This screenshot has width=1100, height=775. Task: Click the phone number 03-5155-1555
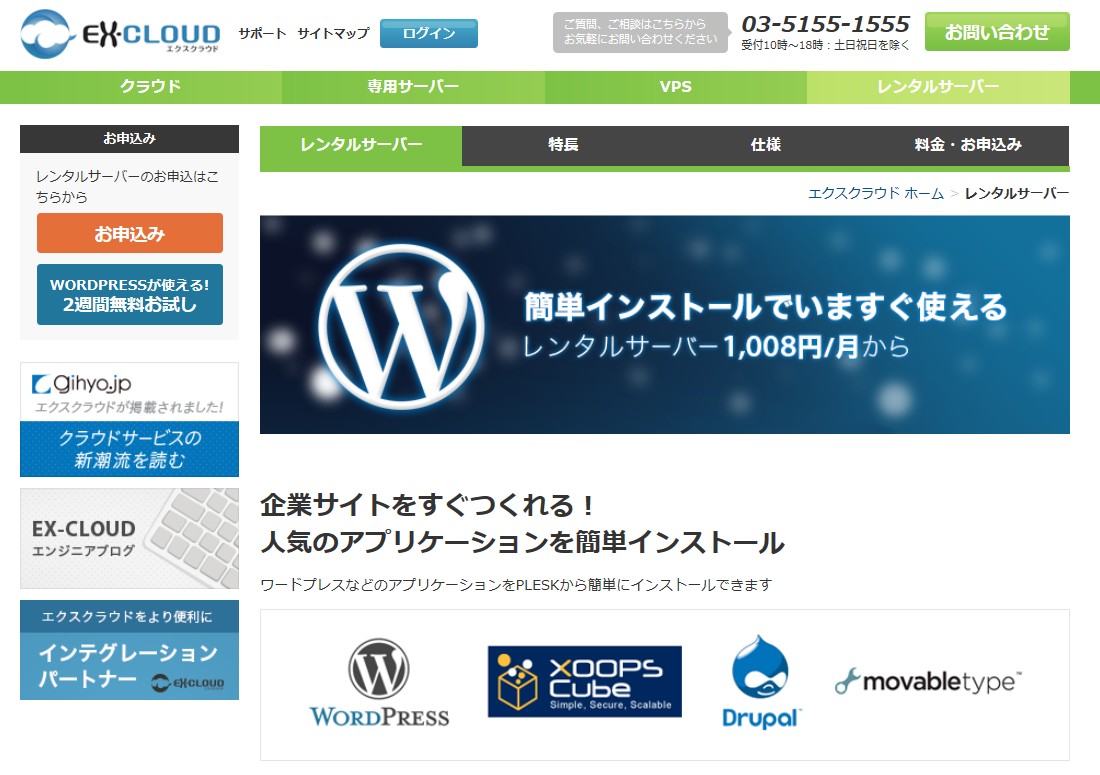[x=826, y=25]
